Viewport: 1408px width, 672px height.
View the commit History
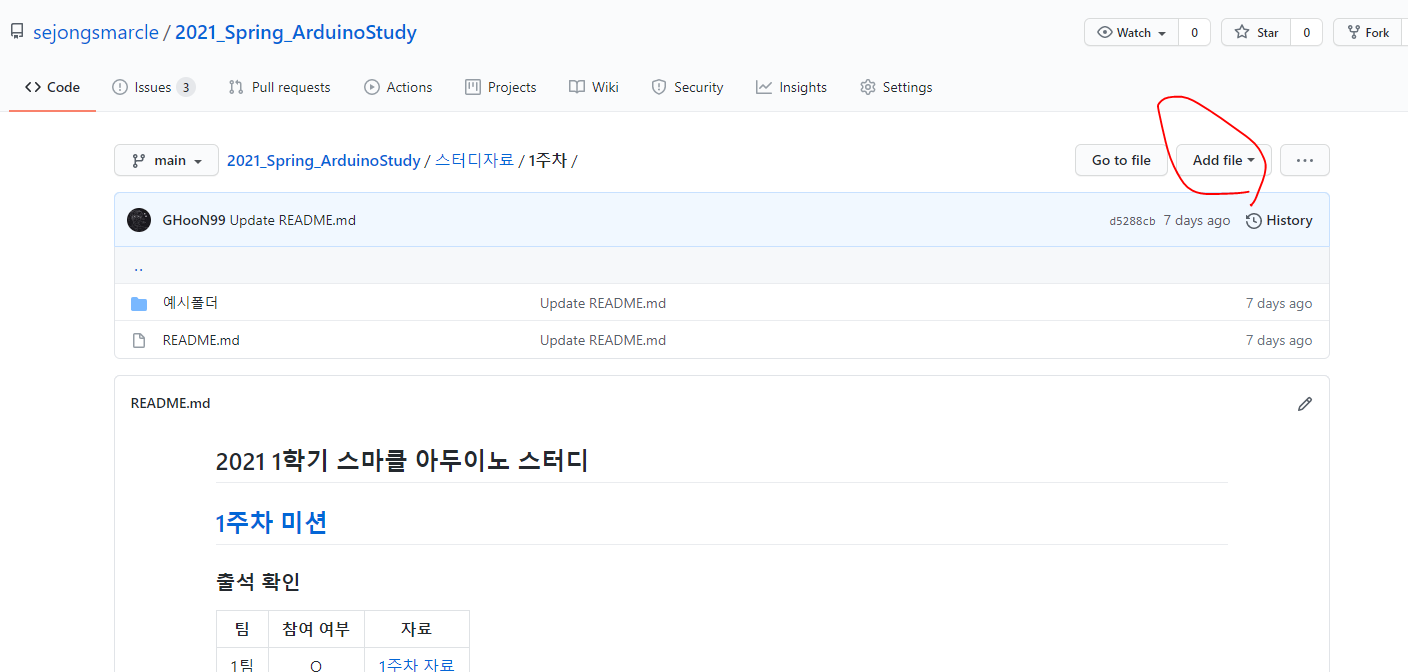coord(1279,220)
